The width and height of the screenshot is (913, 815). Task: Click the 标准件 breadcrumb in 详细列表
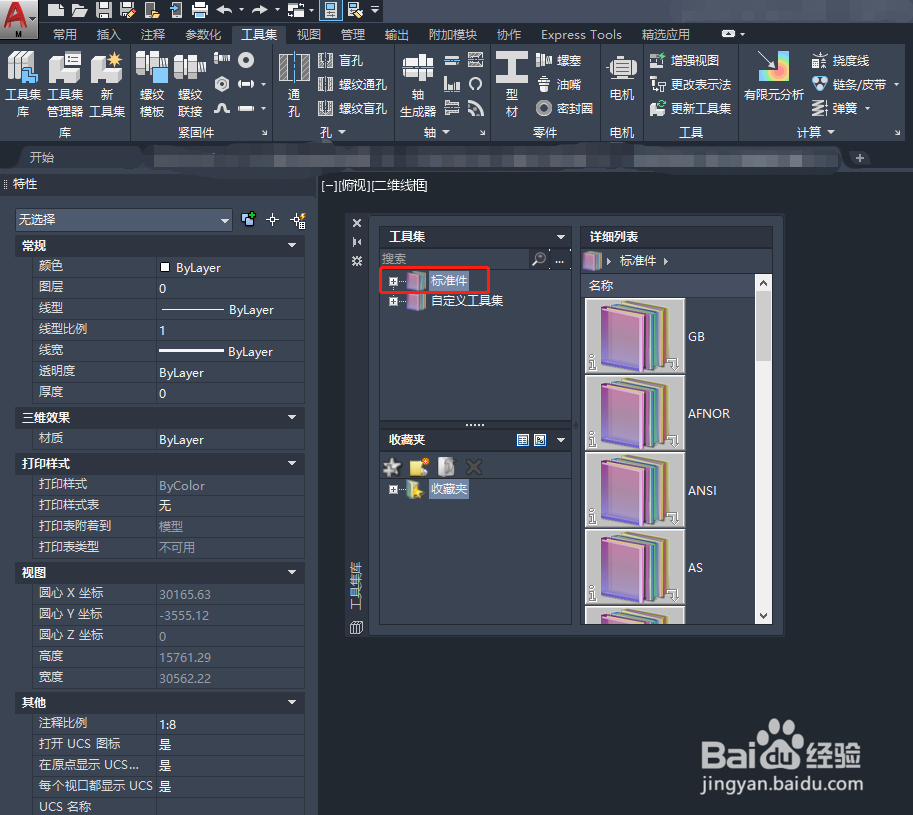point(638,261)
